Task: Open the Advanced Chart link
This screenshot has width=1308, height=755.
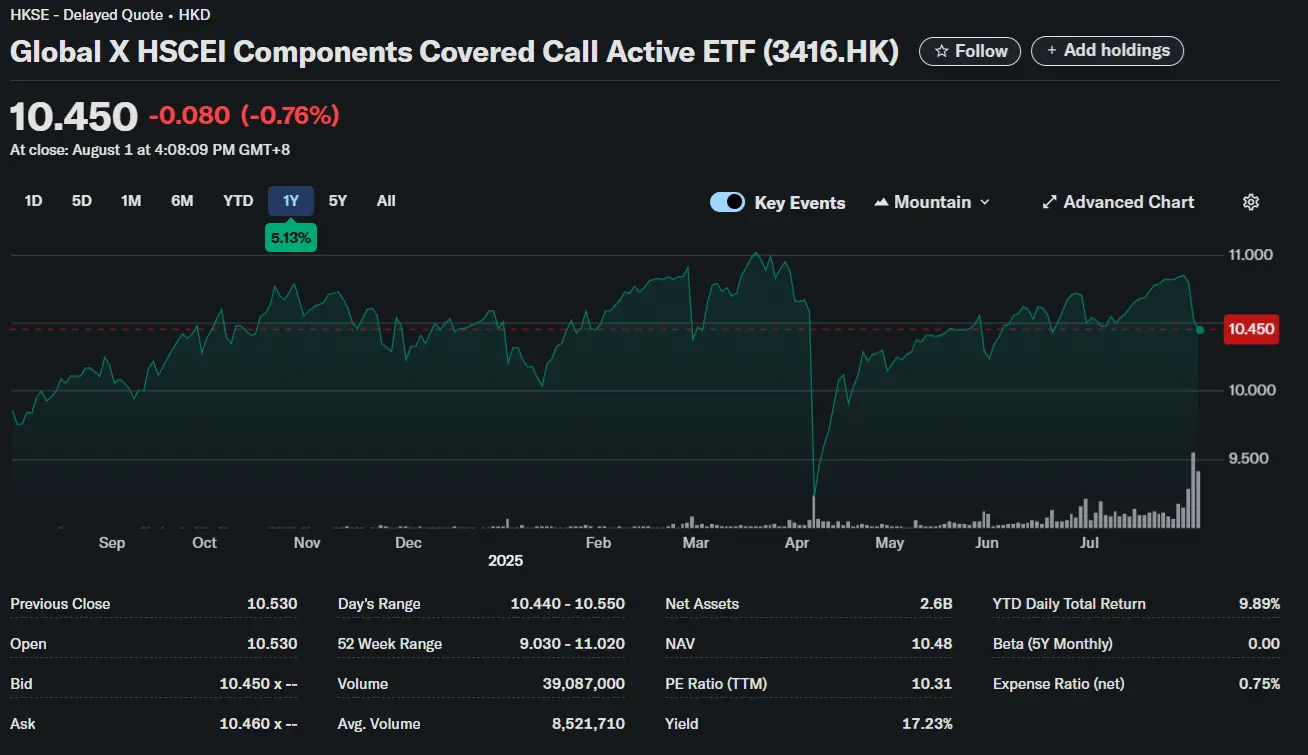Action: point(1118,202)
